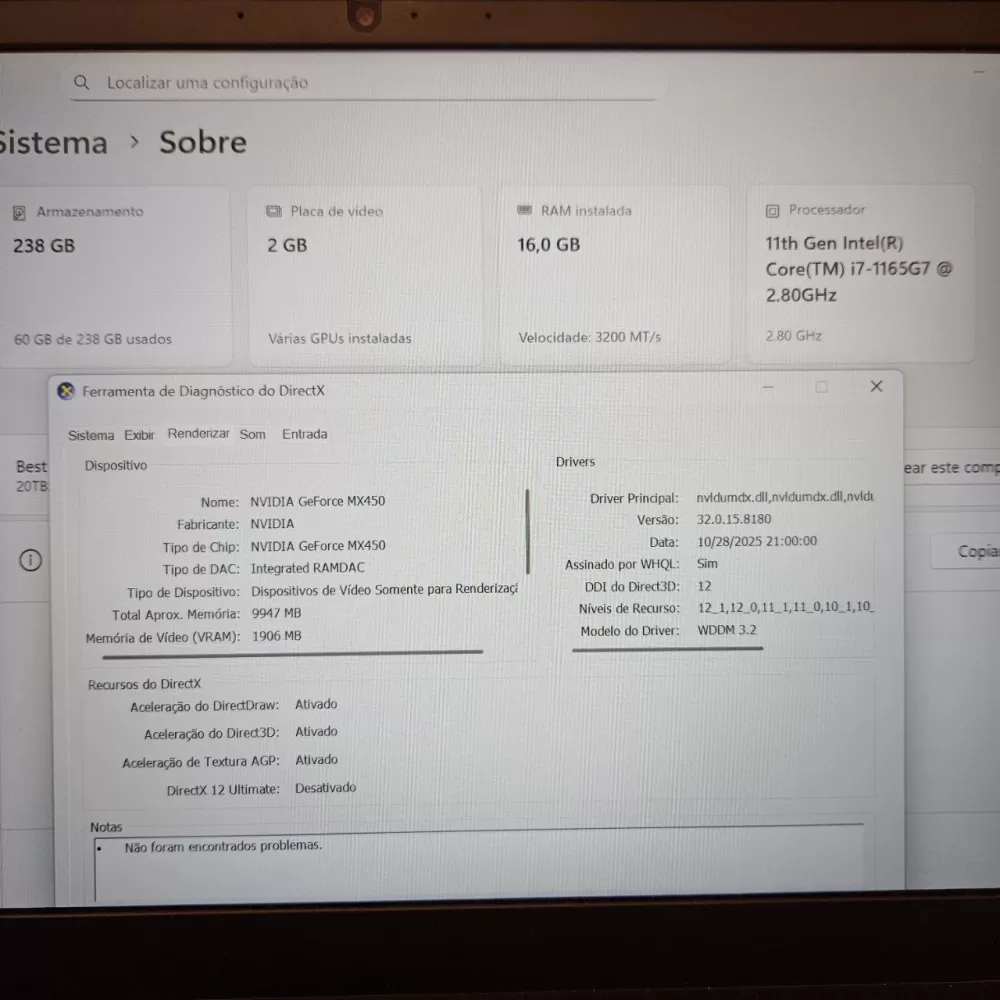Select the Renderizar tab
Screen dimensions: 1000x1000
[198, 434]
